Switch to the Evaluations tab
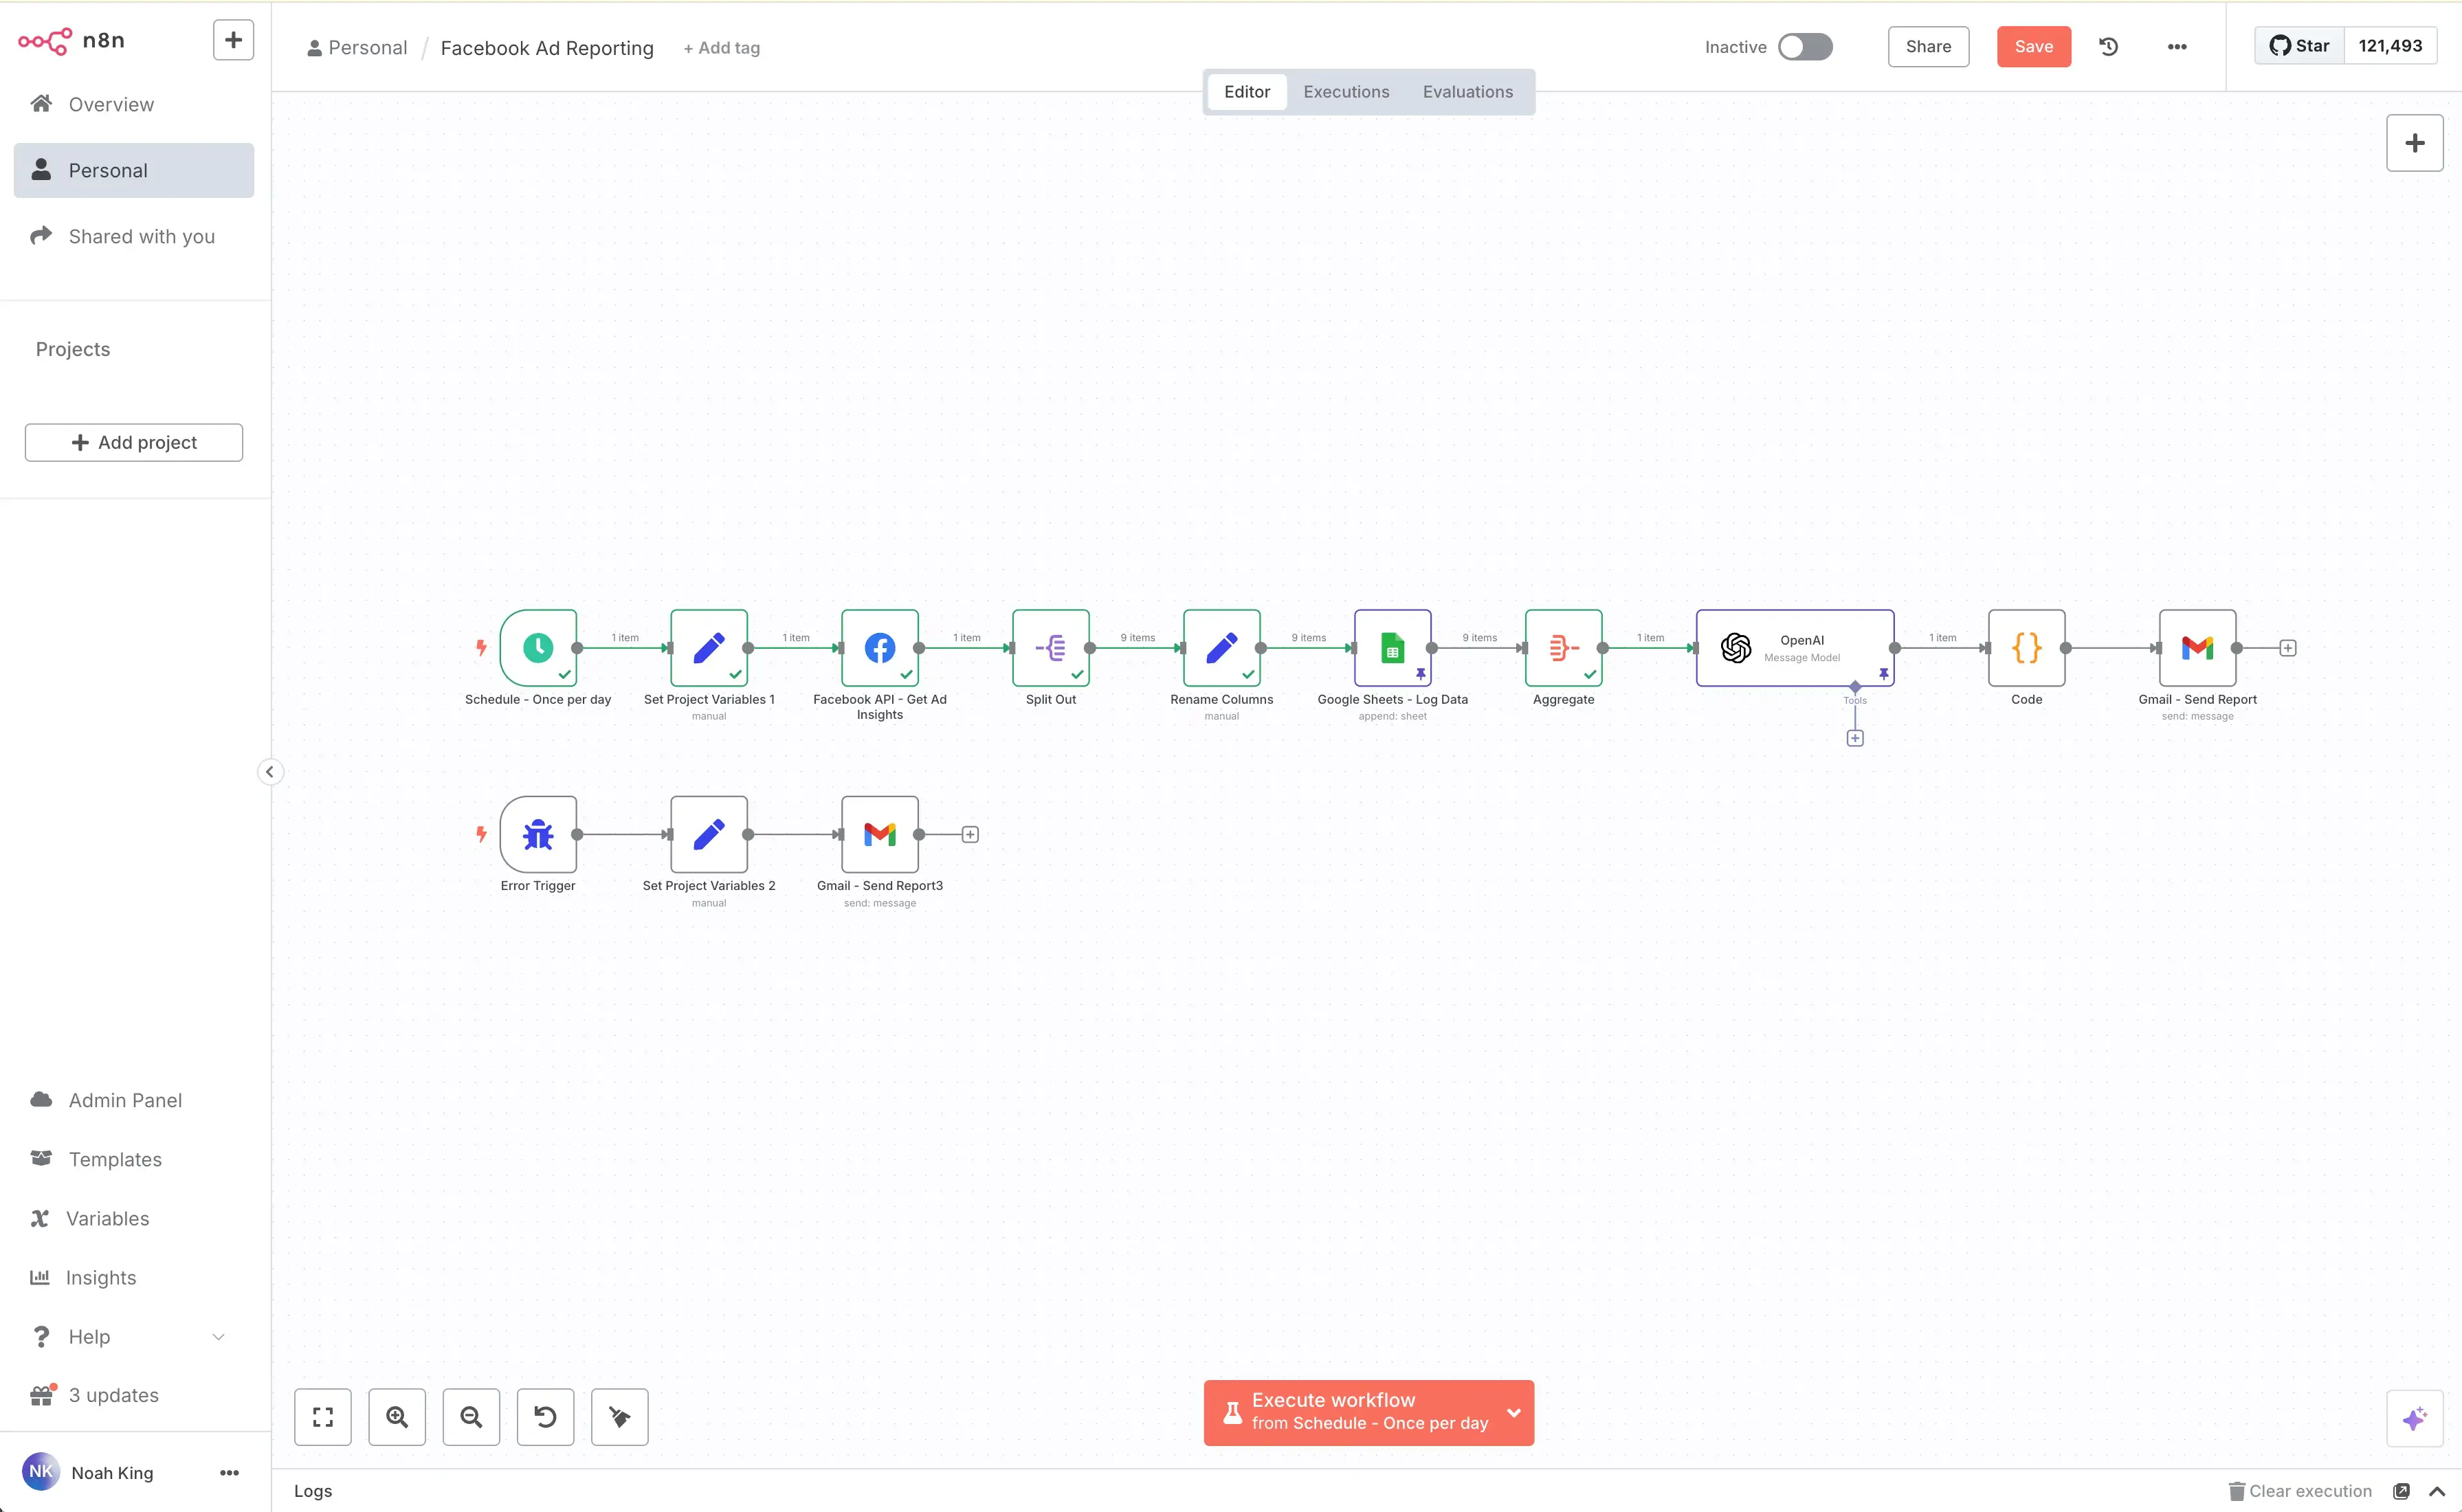This screenshot has width=2462, height=1512. 1468,92
